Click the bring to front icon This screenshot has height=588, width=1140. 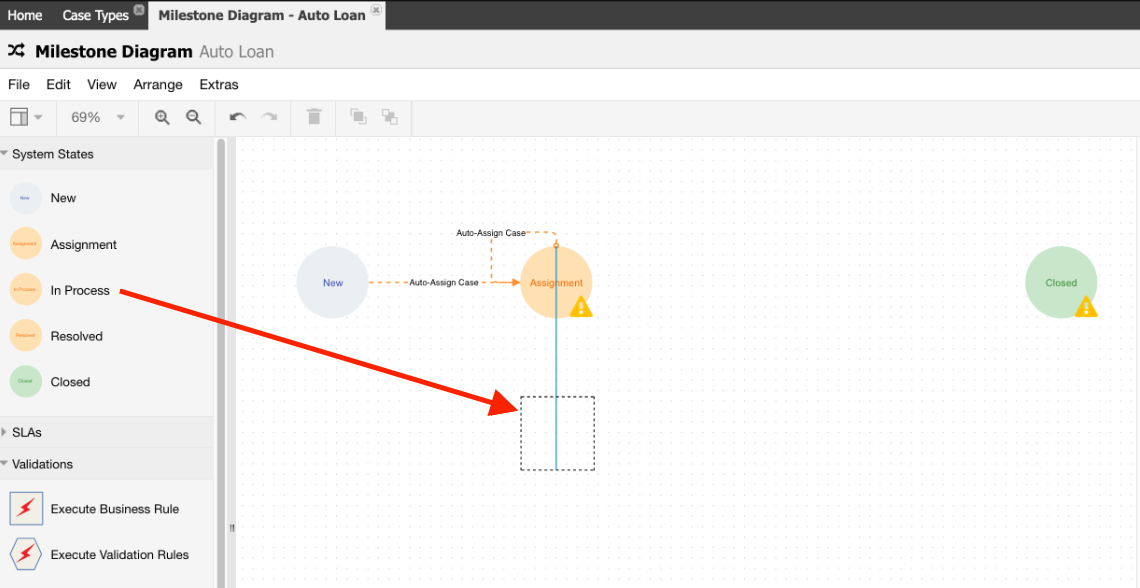click(x=358, y=116)
